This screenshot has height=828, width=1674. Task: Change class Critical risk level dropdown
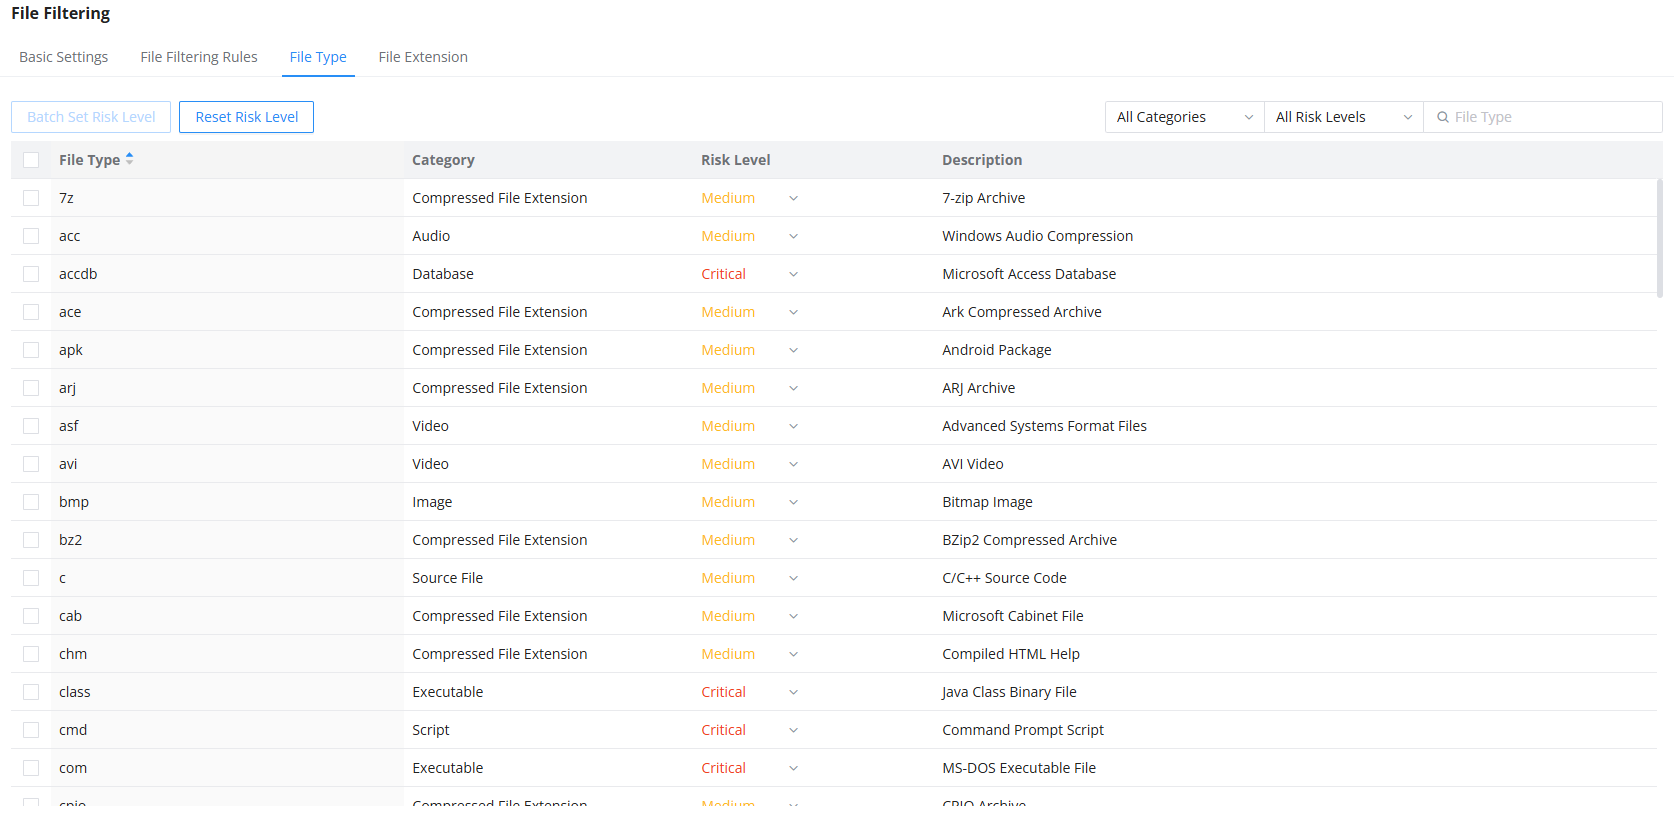750,692
